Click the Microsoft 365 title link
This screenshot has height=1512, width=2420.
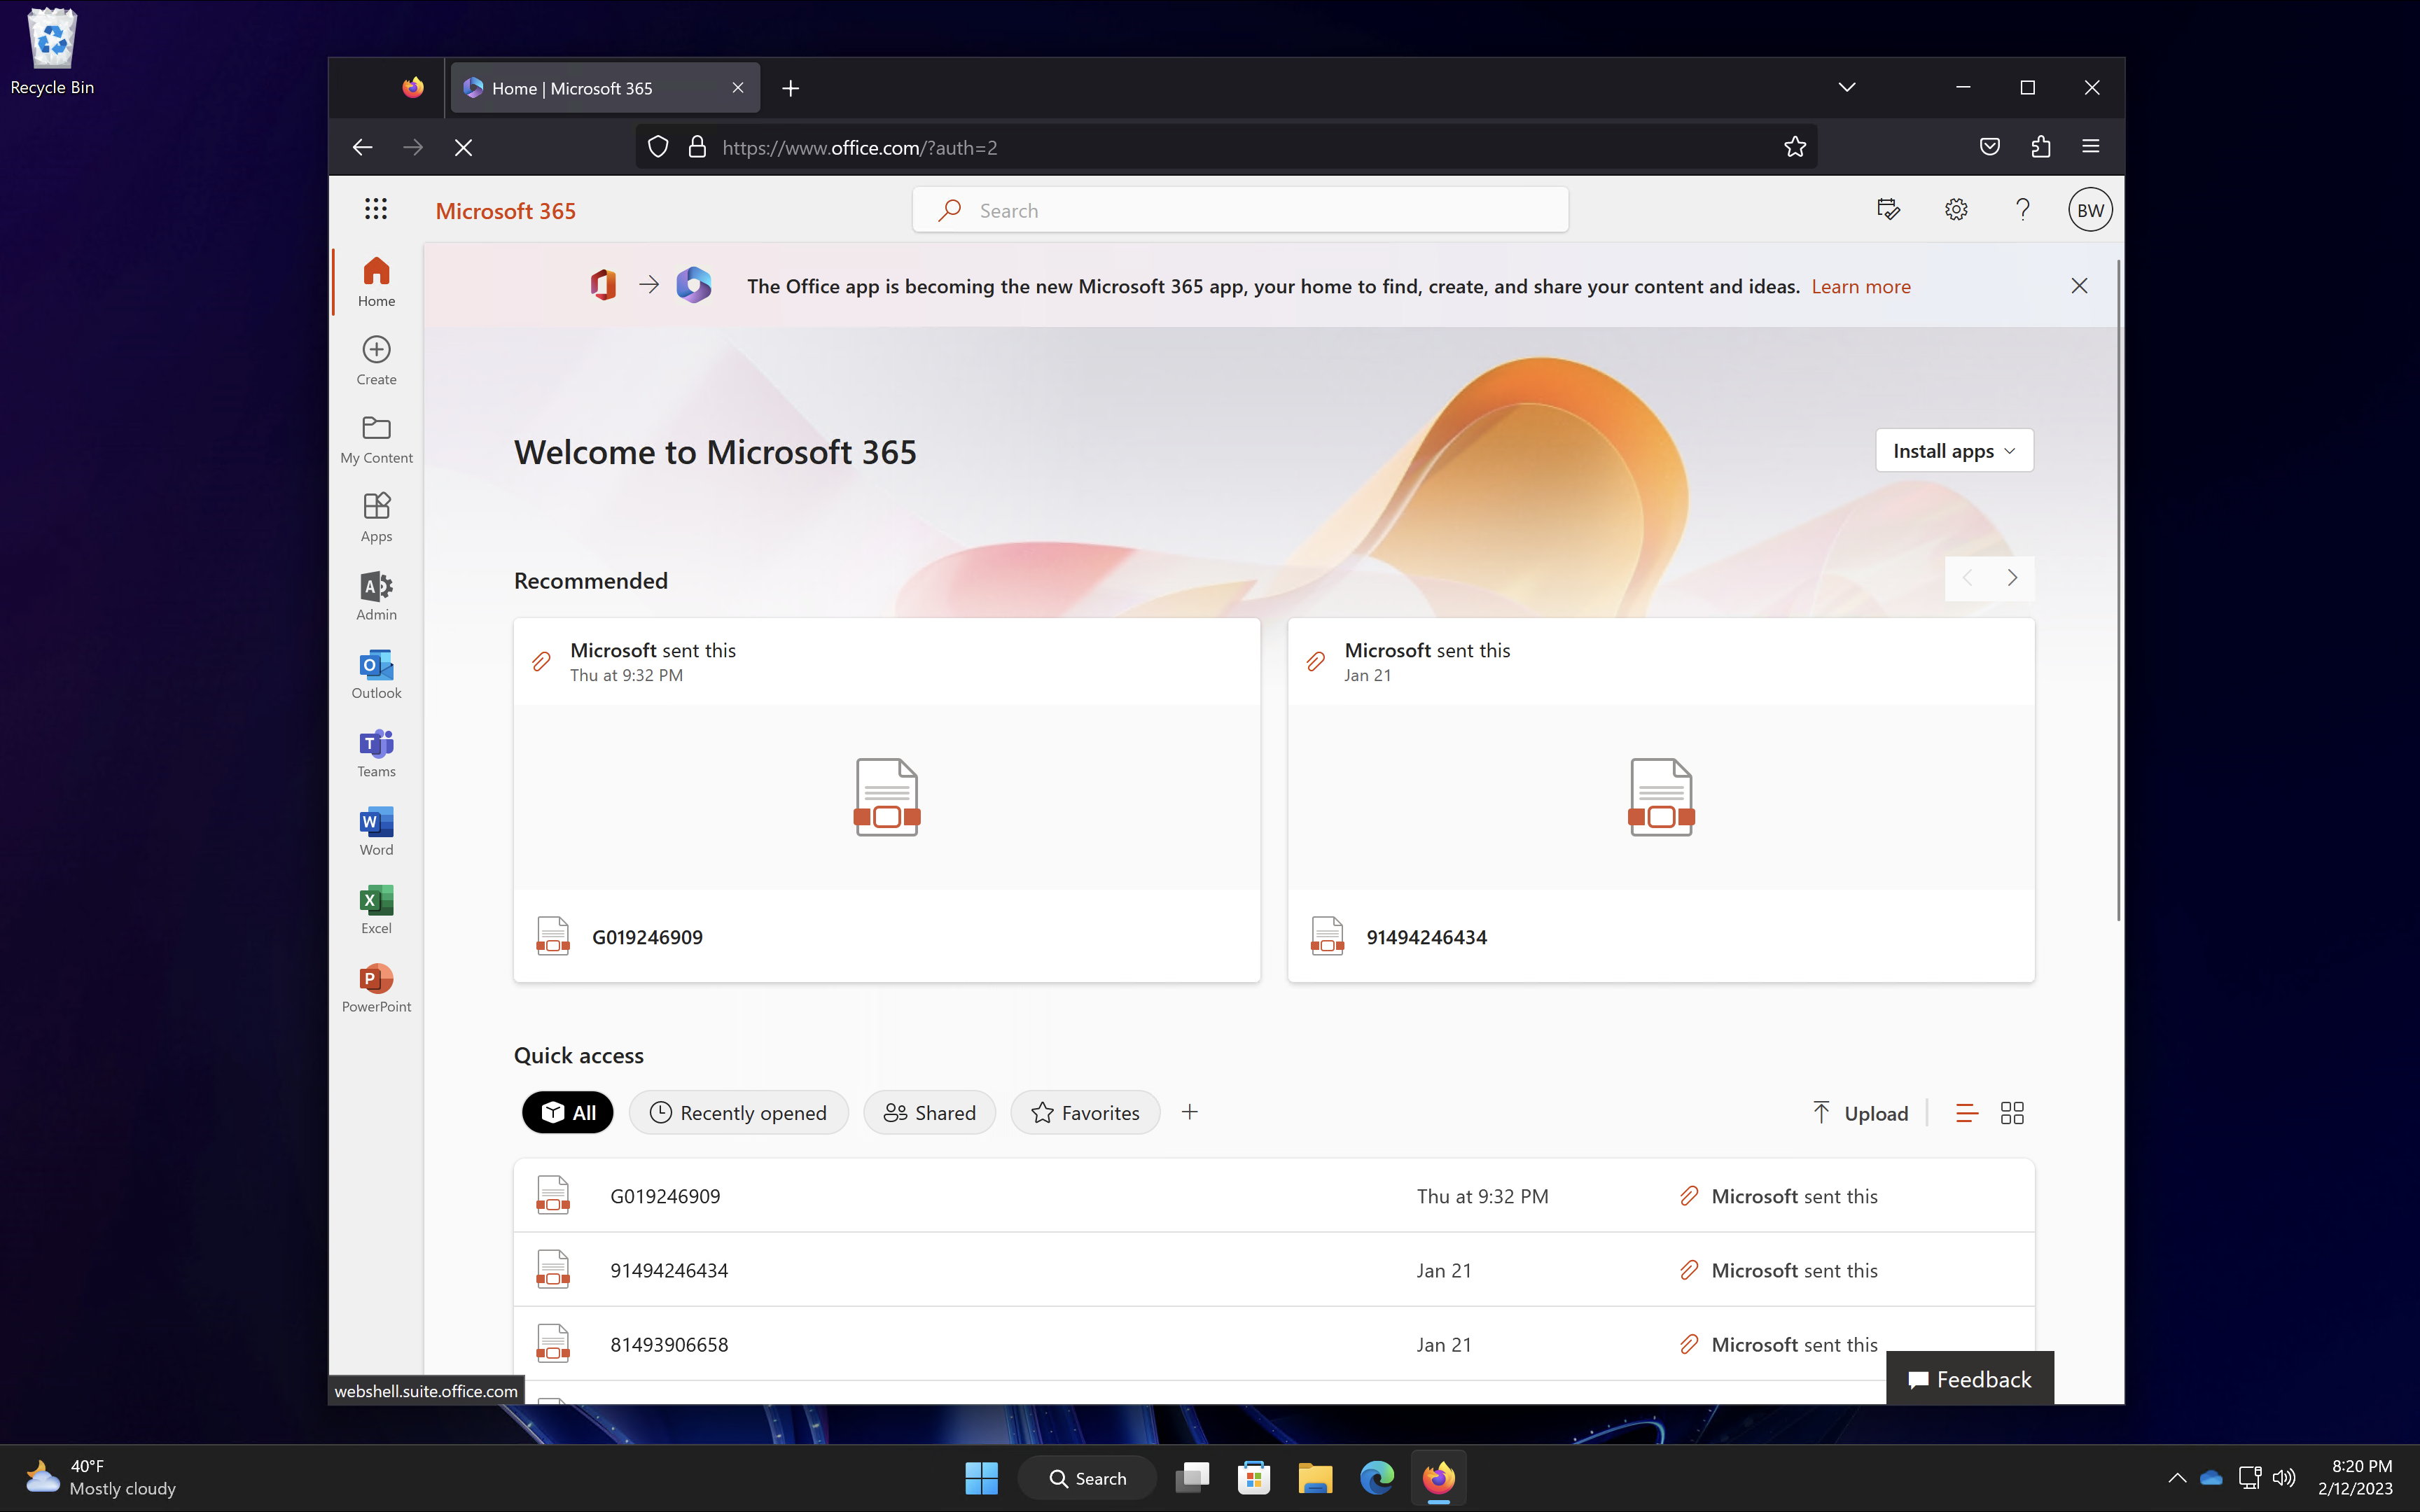[505, 211]
